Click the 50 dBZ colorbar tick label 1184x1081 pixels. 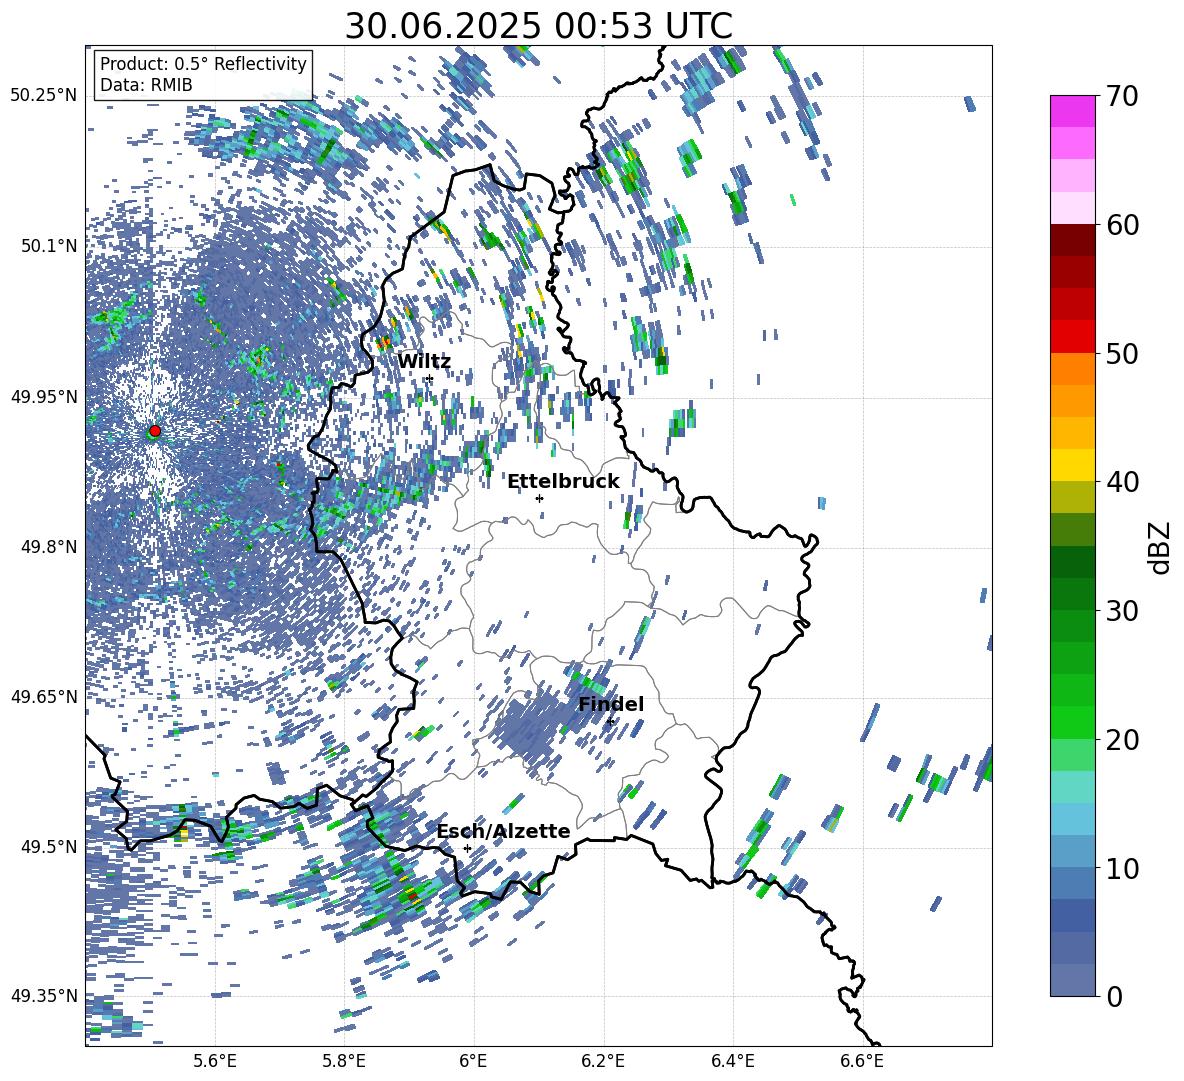(x=1122, y=353)
